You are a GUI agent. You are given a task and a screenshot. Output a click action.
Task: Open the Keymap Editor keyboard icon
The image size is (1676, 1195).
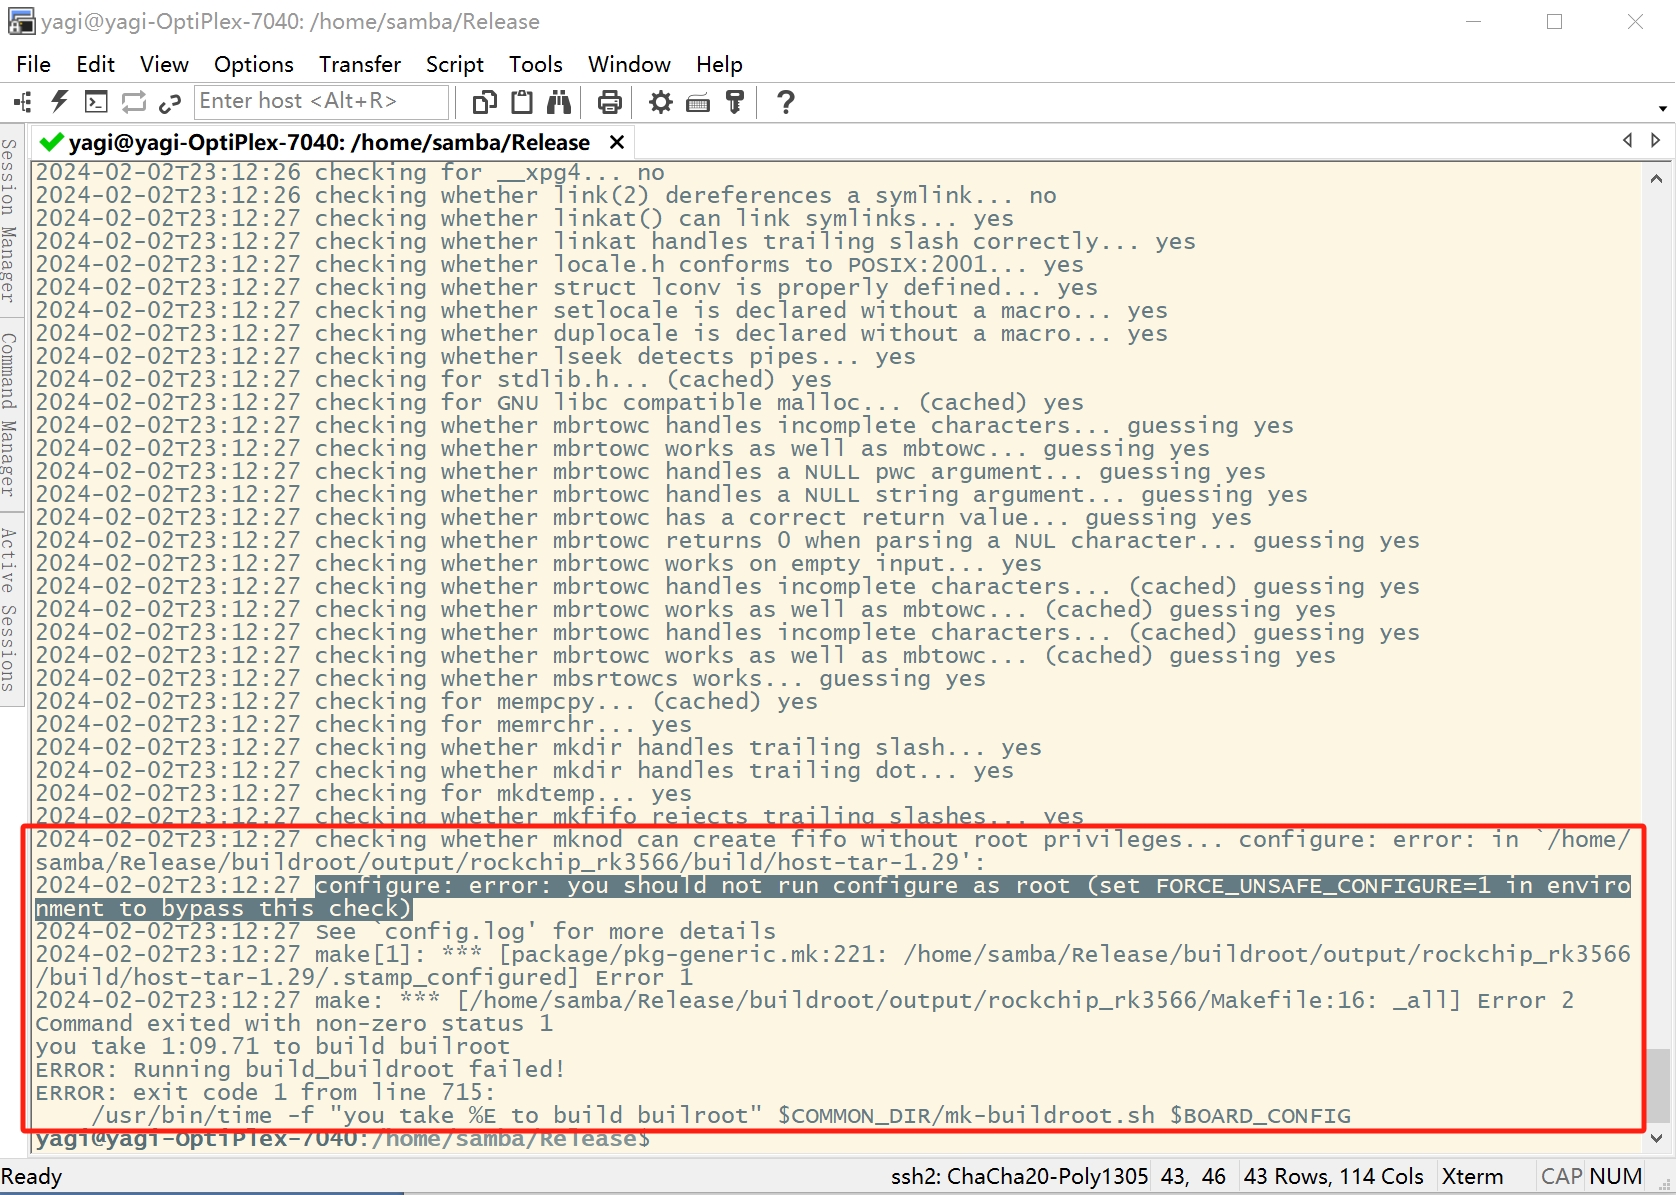698,102
